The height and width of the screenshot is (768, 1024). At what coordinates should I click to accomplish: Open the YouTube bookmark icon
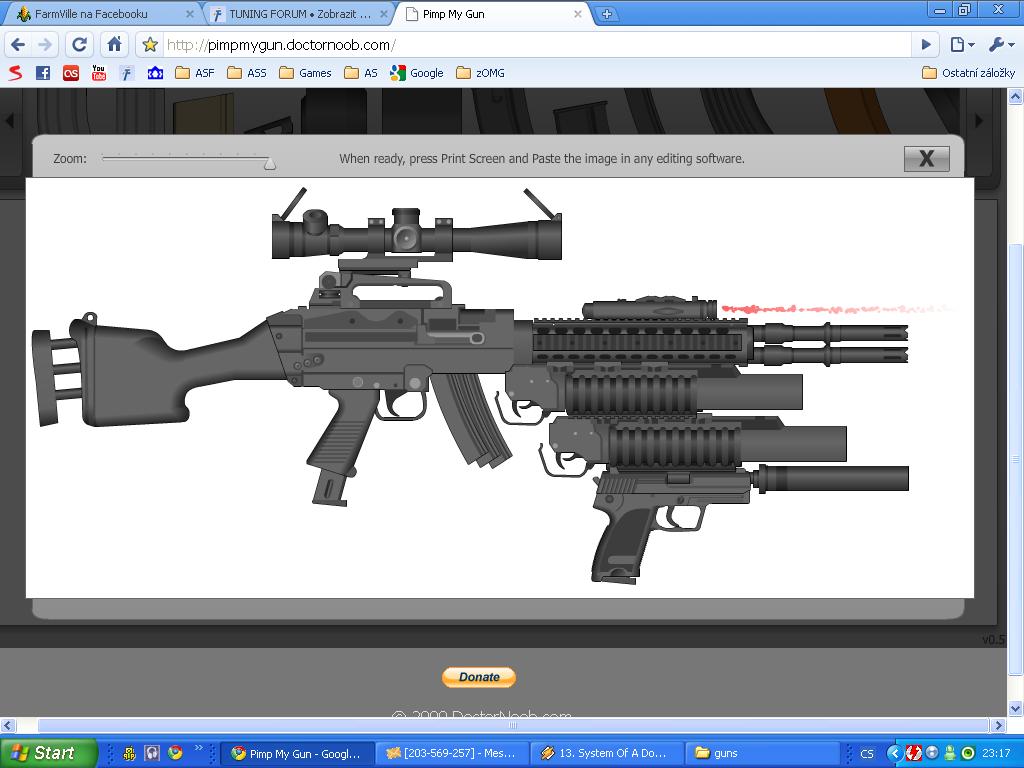pos(98,72)
